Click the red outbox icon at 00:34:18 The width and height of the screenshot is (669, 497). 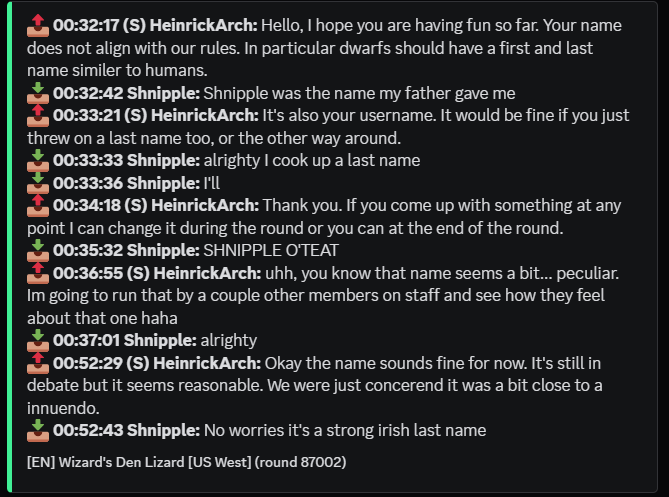click(x=38, y=206)
